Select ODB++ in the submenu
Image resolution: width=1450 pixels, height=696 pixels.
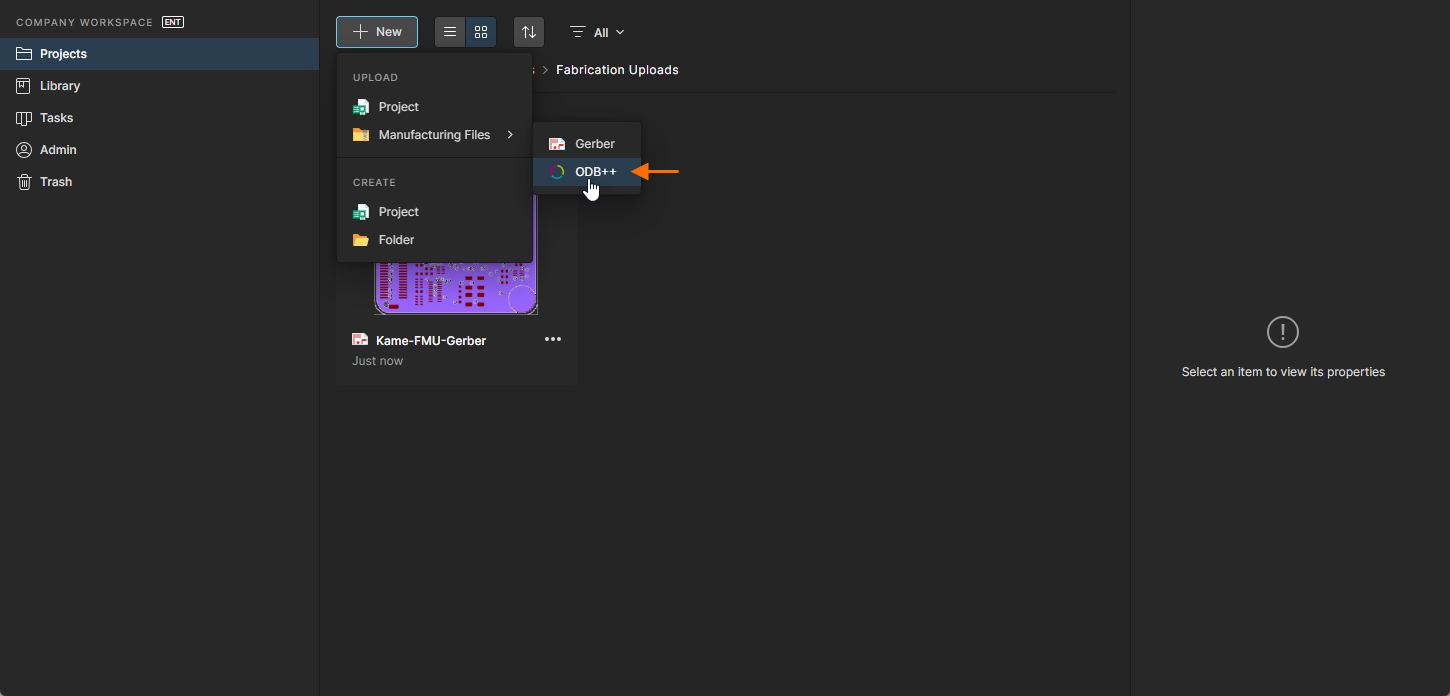coord(587,172)
